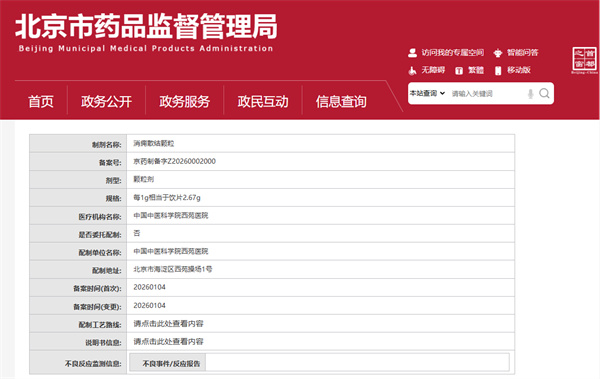Select the dosage form value 颗粒剂
Image resolution: width=600 pixels, height=379 pixels.
(143, 179)
